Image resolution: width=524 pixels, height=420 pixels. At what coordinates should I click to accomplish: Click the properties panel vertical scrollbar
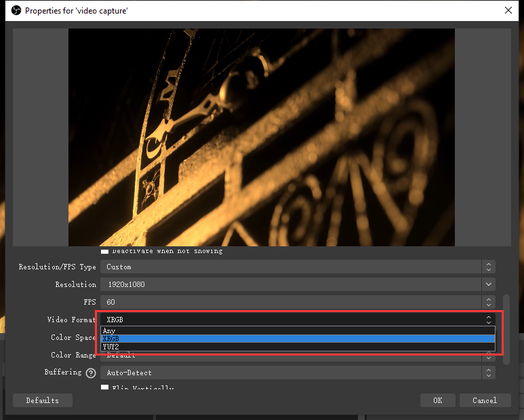(507, 329)
